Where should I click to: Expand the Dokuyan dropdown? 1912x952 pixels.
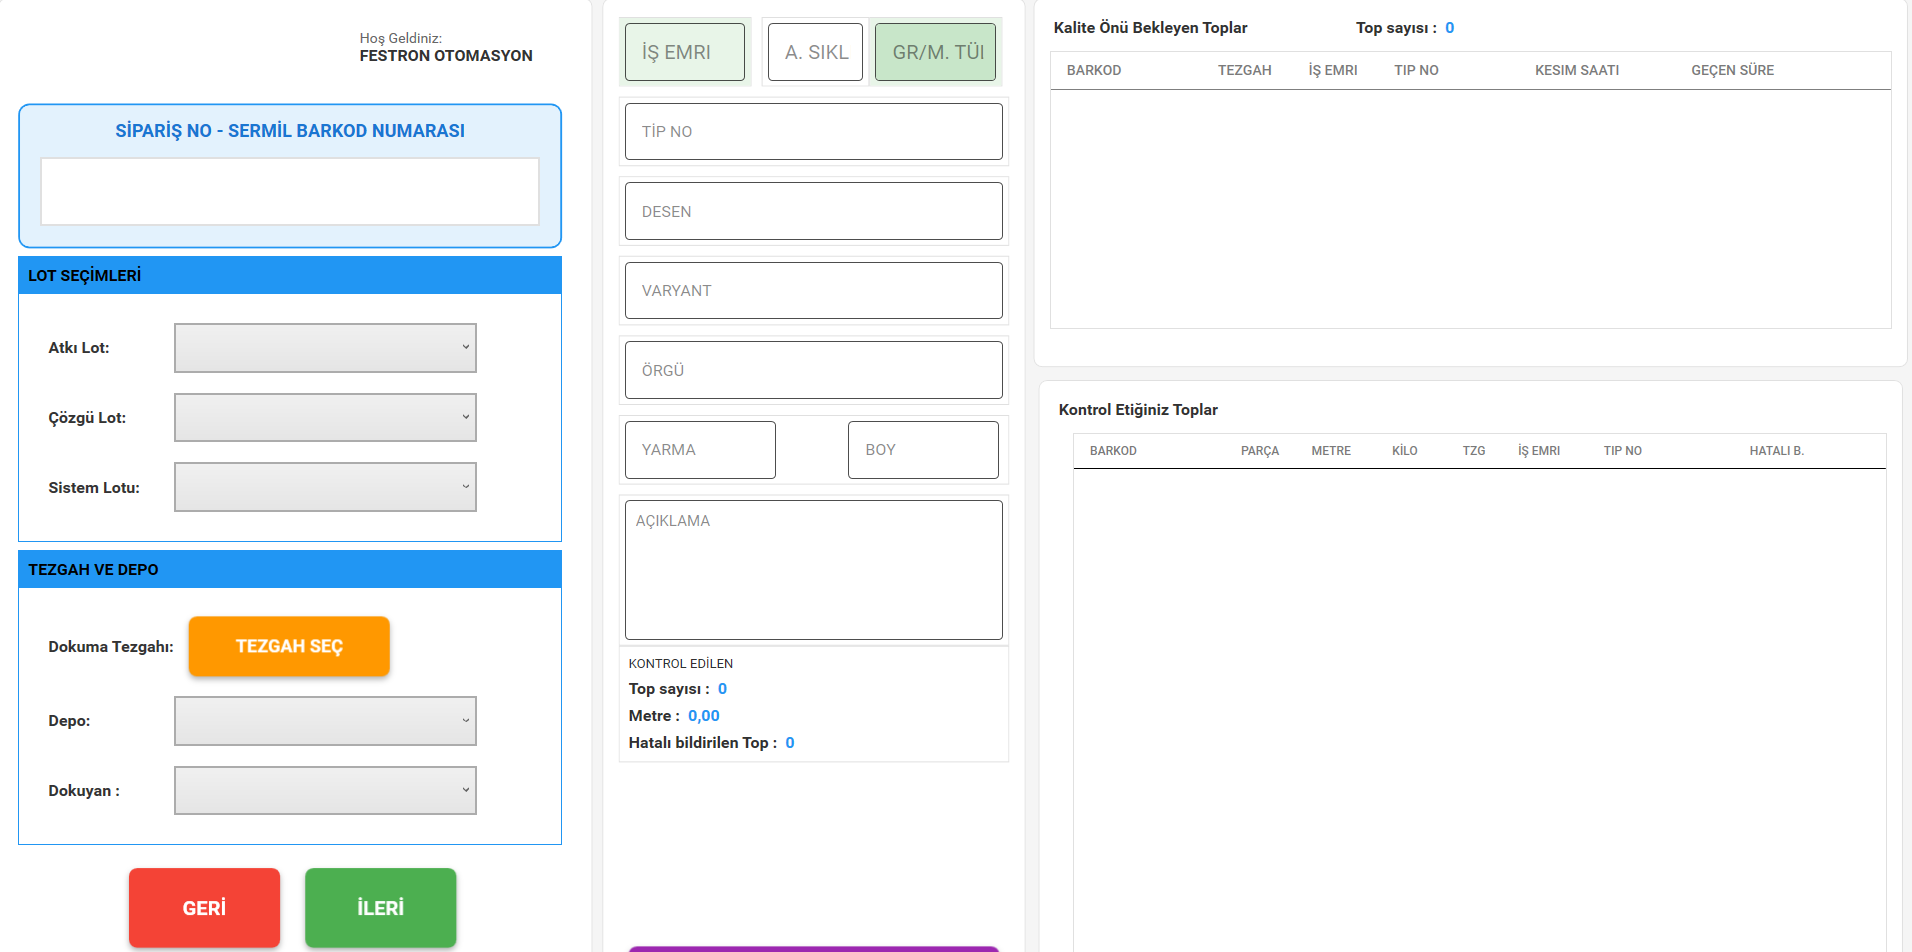(x=325, y=790)
